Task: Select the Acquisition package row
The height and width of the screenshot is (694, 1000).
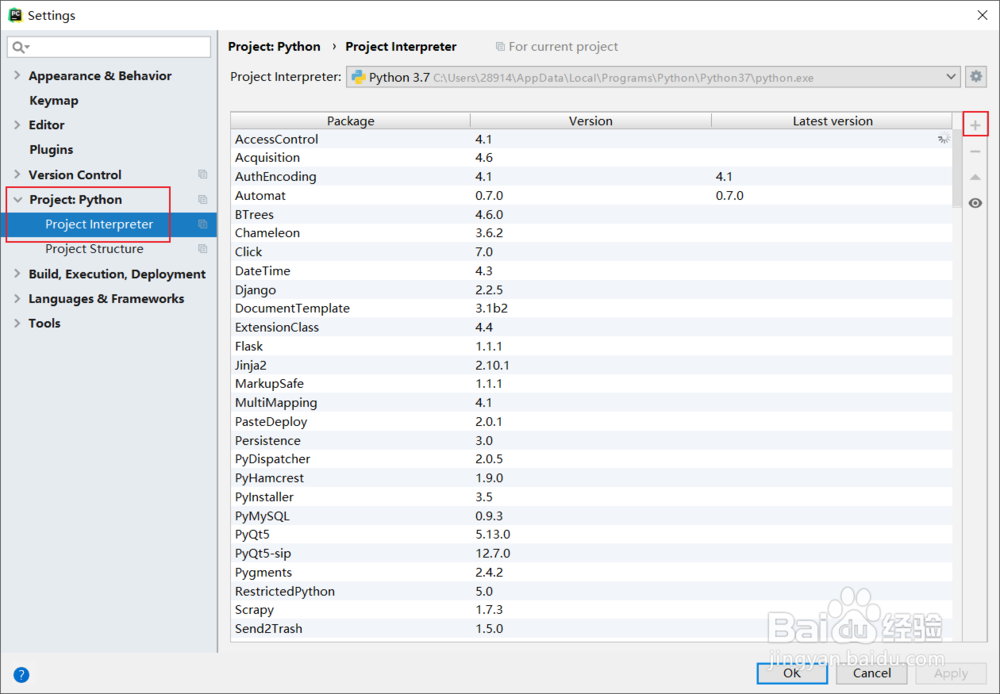Action: point(592,158)
